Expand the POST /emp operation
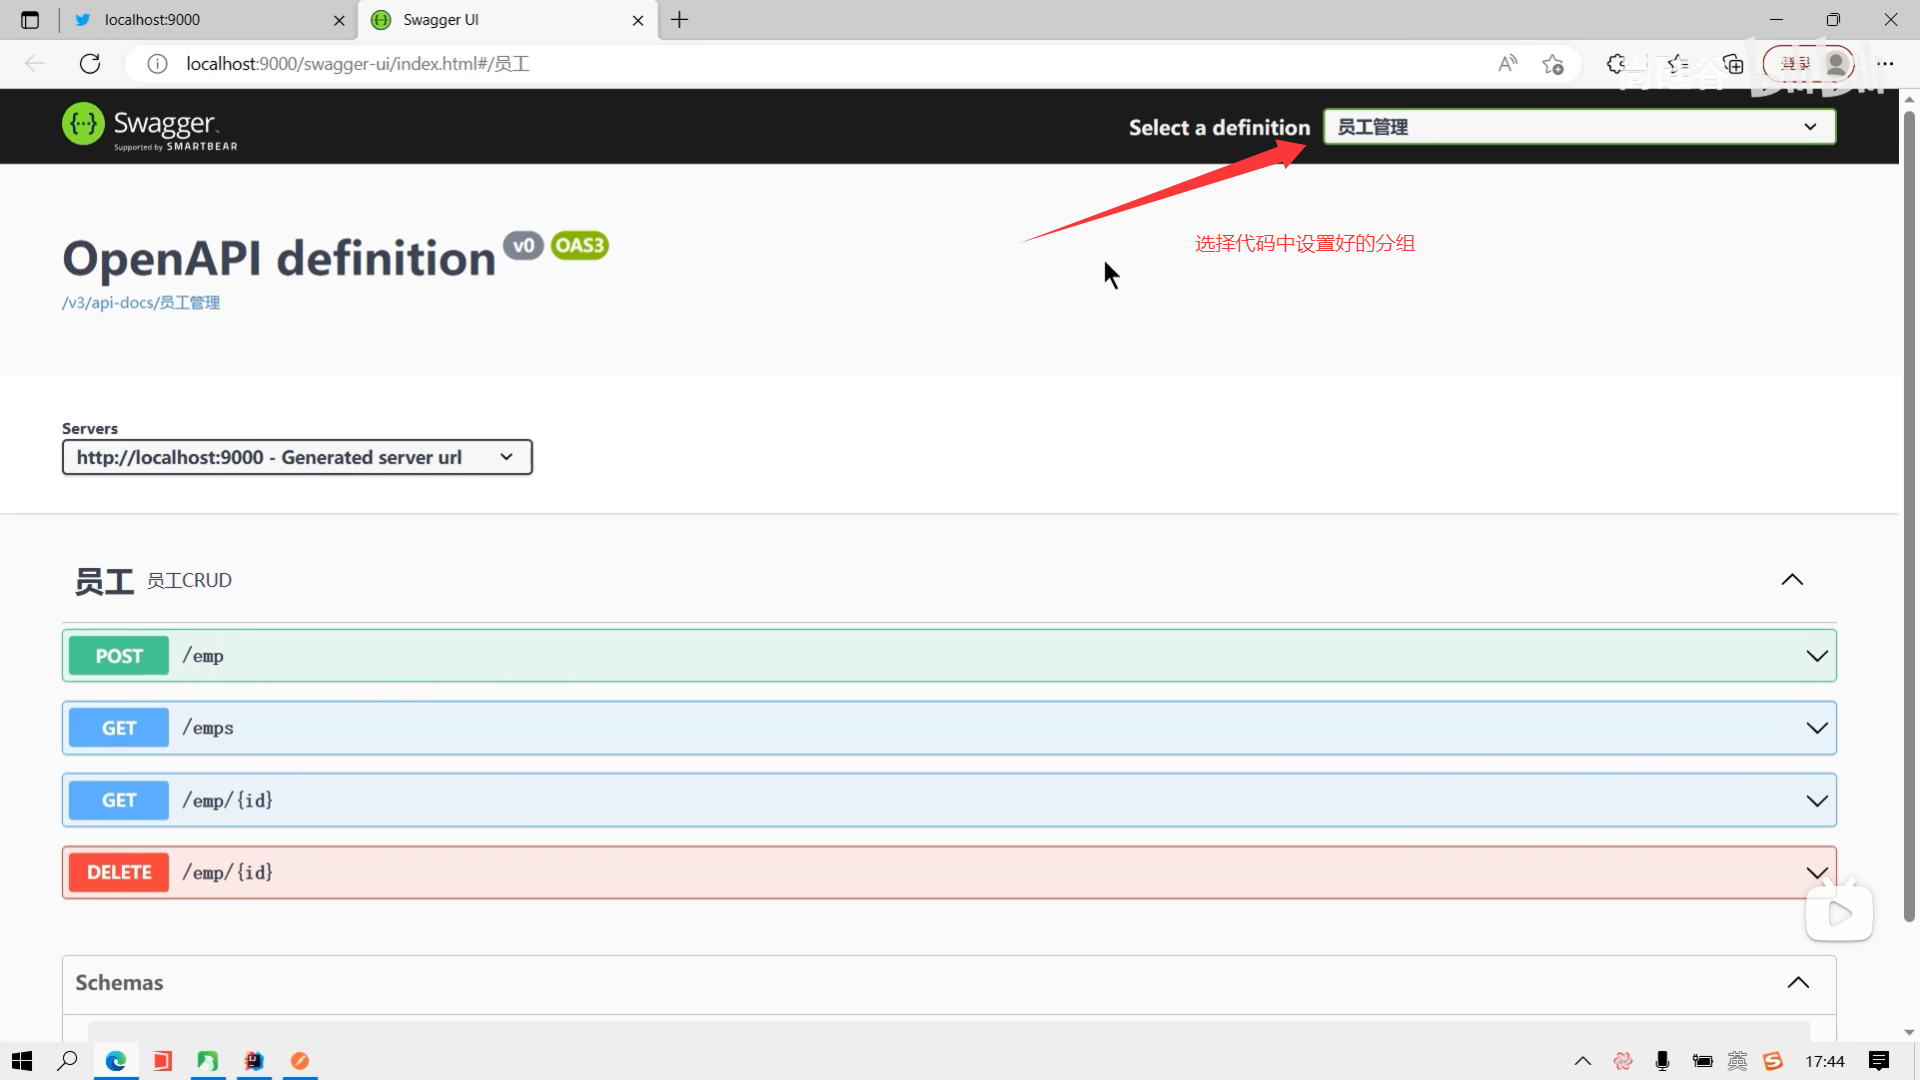This screenshot has width=1920, height=1080. click(x=948, y=656)
